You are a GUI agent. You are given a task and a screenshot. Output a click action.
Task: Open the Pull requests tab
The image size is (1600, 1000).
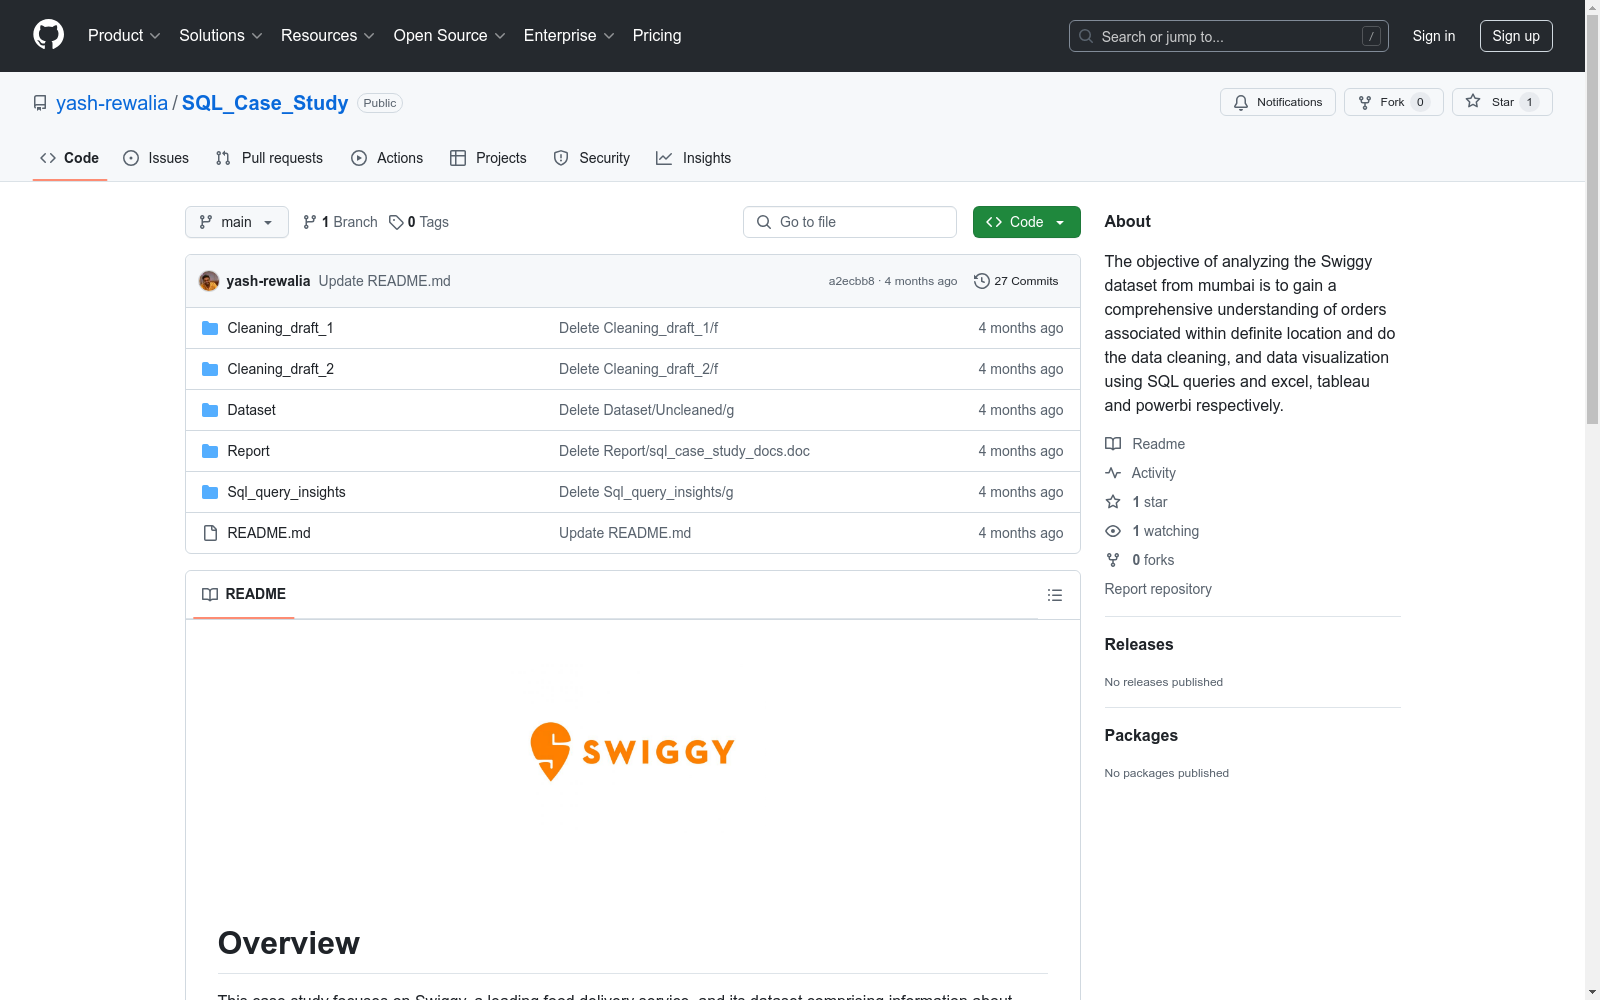click(x=269, y=158)
